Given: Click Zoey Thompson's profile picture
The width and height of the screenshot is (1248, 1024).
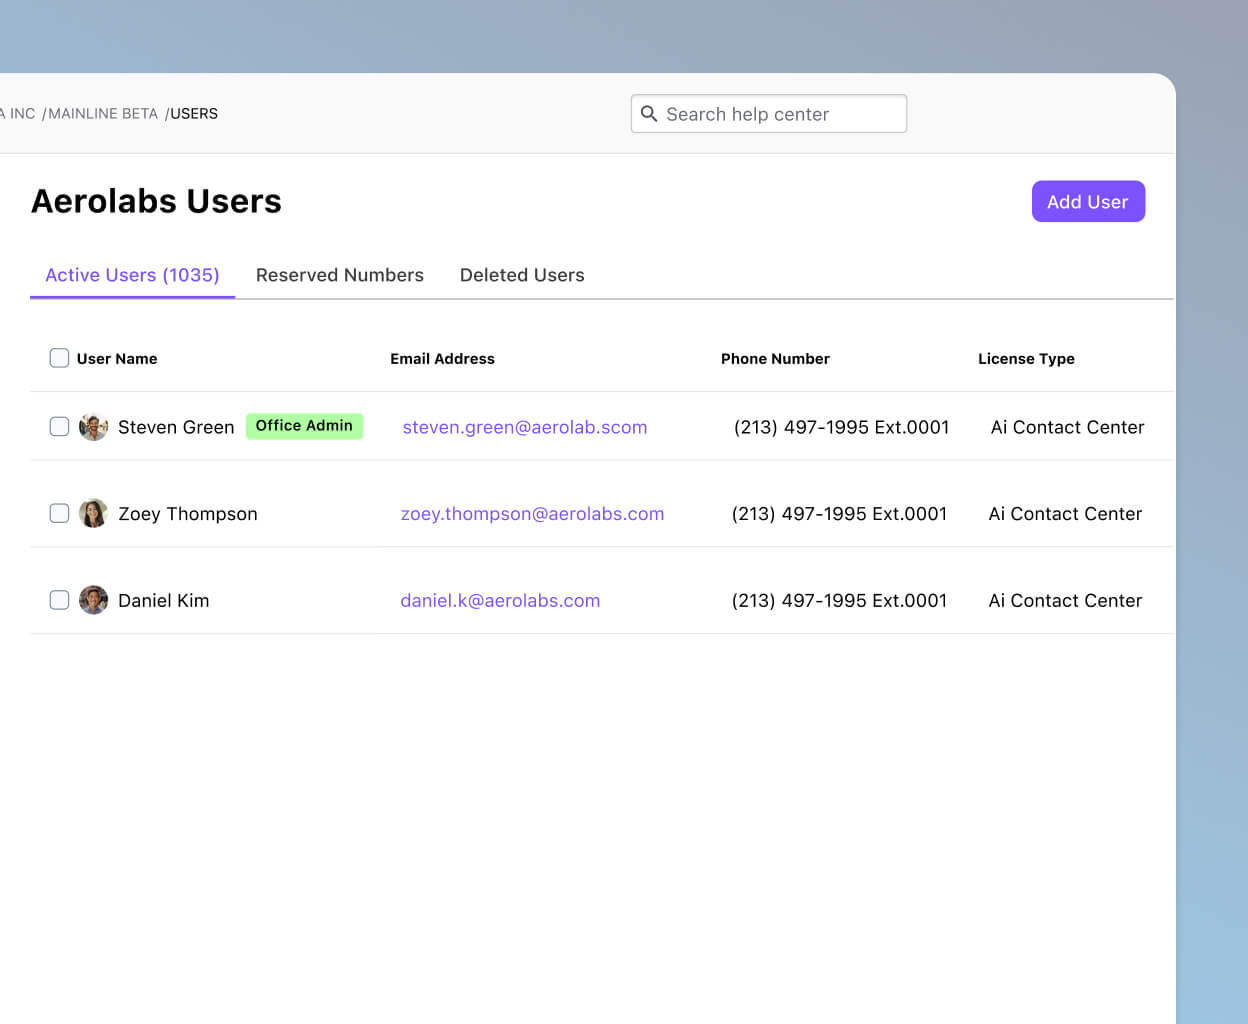Looking at the screenshot, I should [x=93, y=513].
